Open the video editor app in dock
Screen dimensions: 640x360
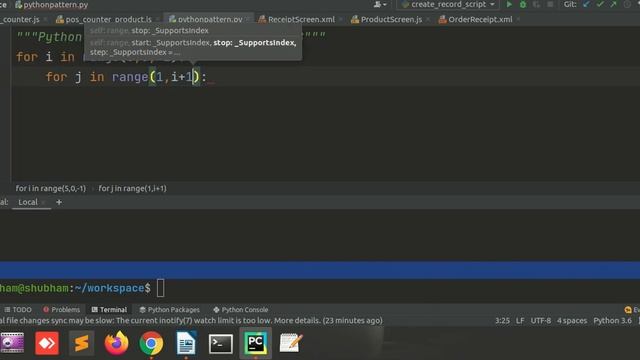(12, 343)
